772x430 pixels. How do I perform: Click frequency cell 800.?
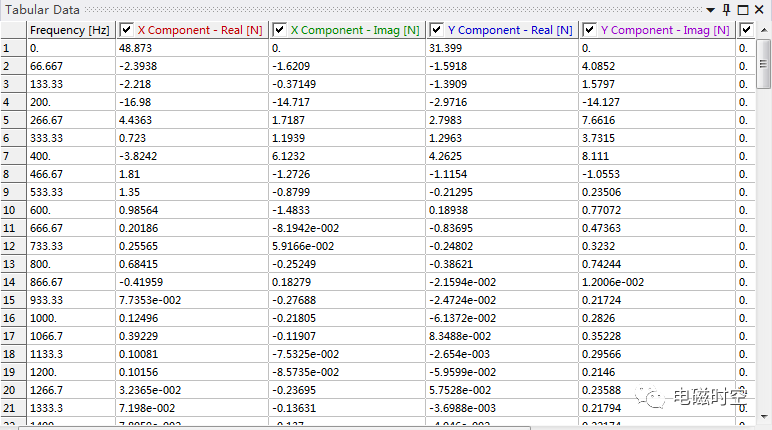point(71,264)
